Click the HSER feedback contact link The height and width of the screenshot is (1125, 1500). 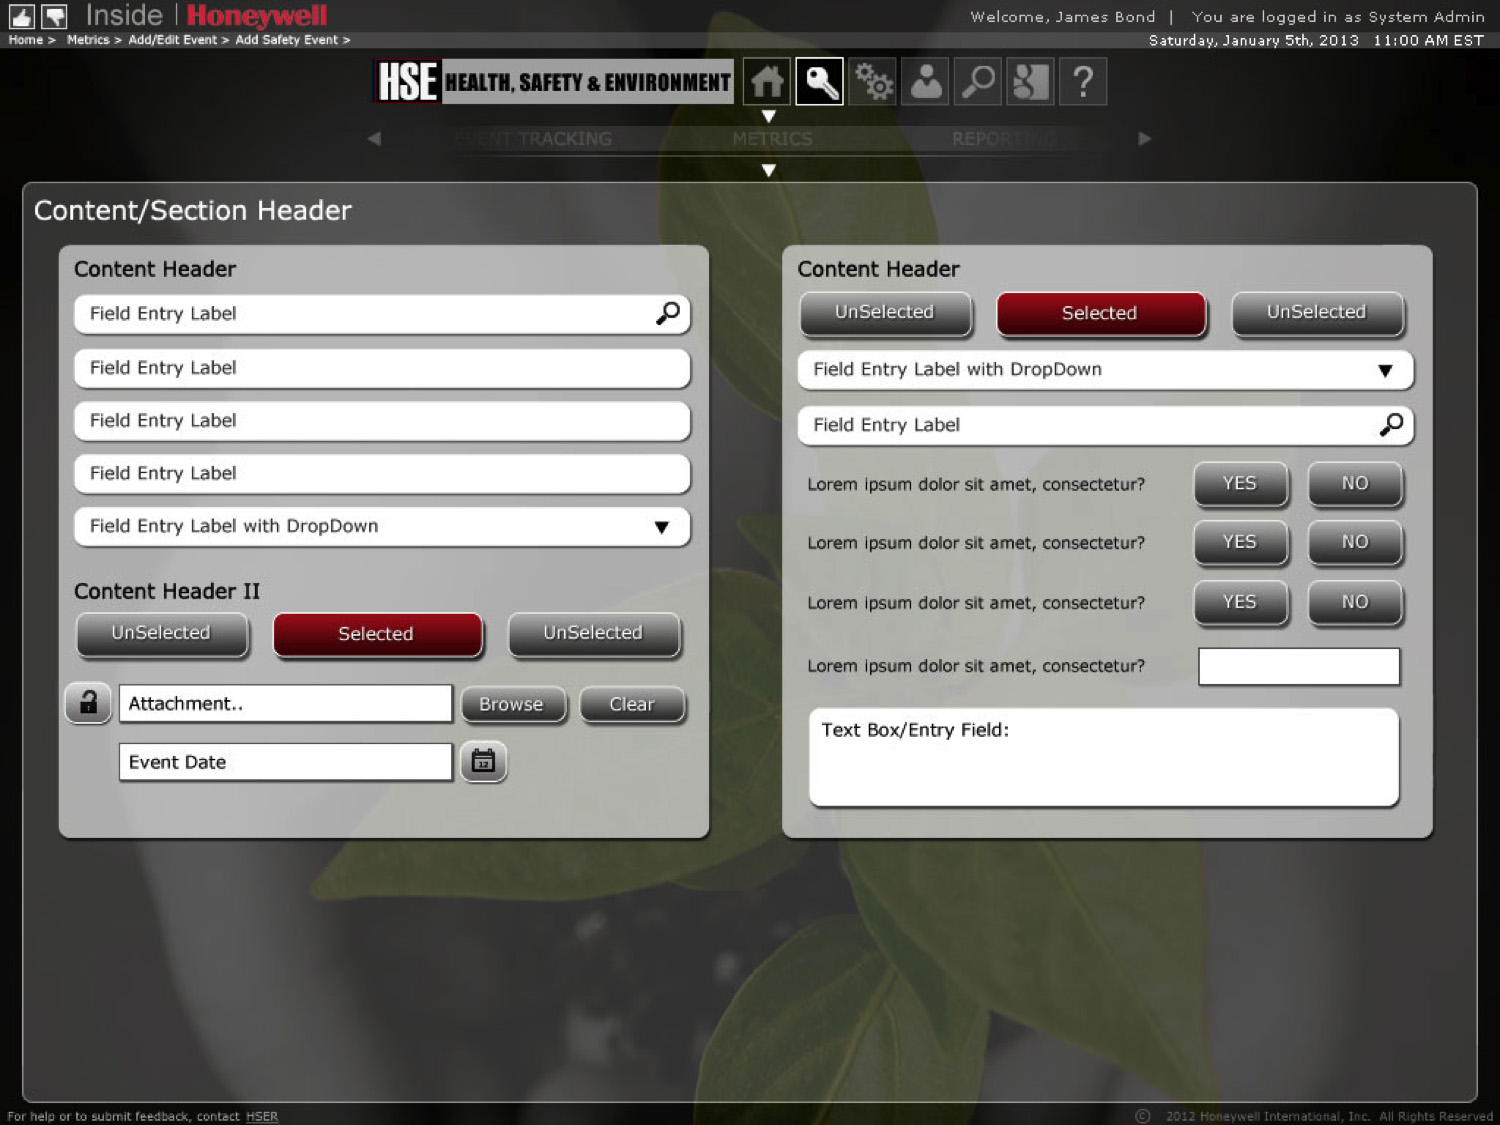262,1116
